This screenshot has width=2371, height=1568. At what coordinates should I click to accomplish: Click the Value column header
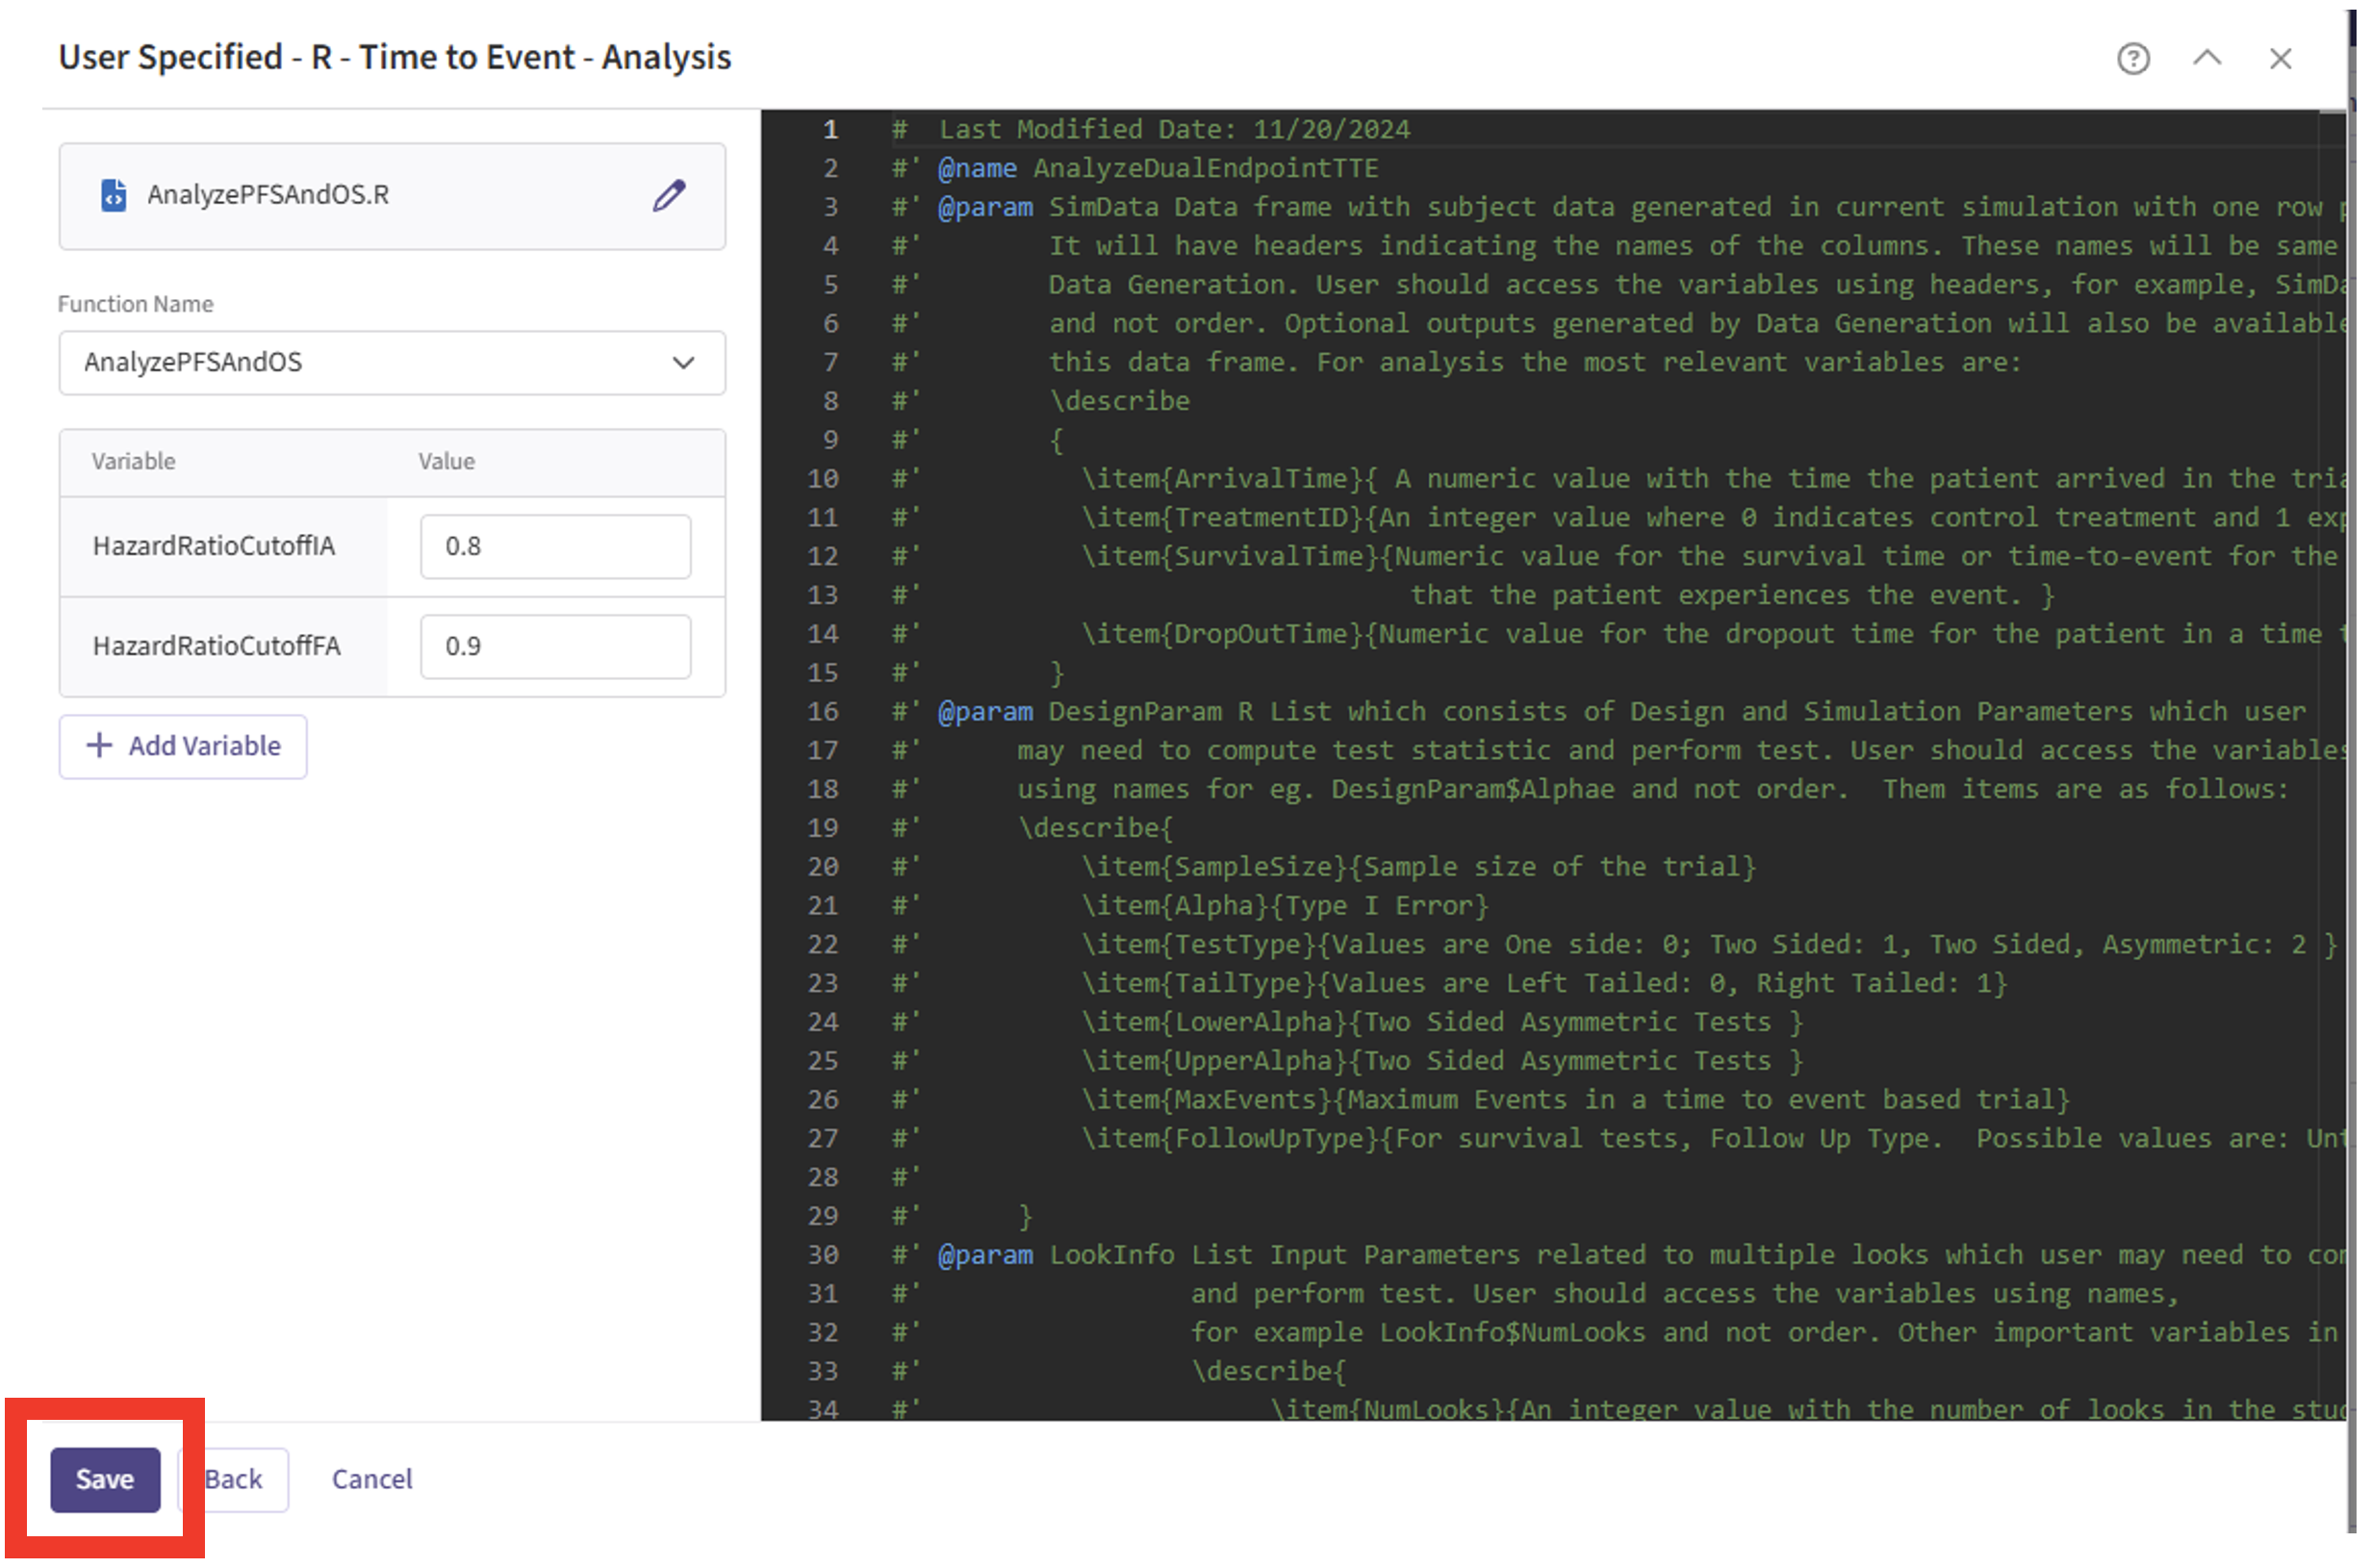[x=446, y=462]
